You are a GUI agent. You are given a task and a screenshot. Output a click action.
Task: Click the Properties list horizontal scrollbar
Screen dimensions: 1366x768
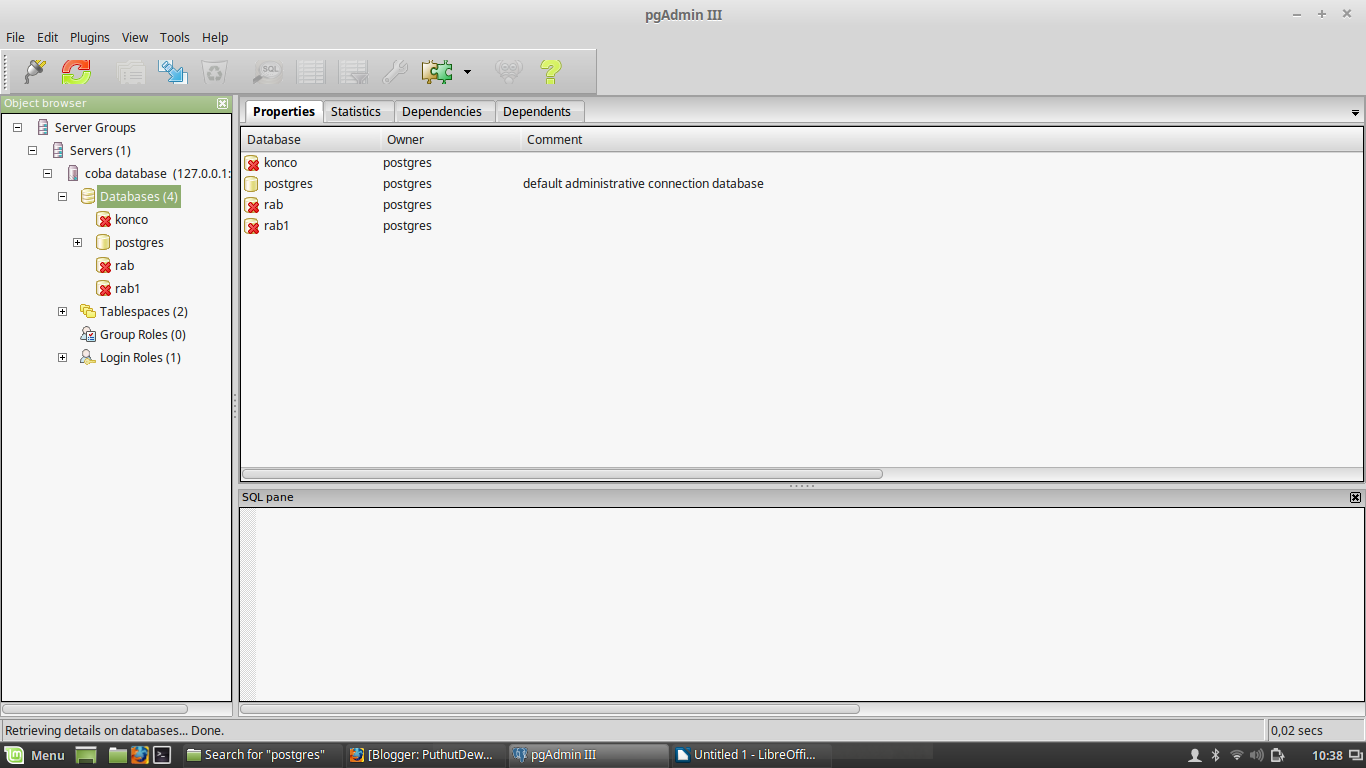point(563,474)
